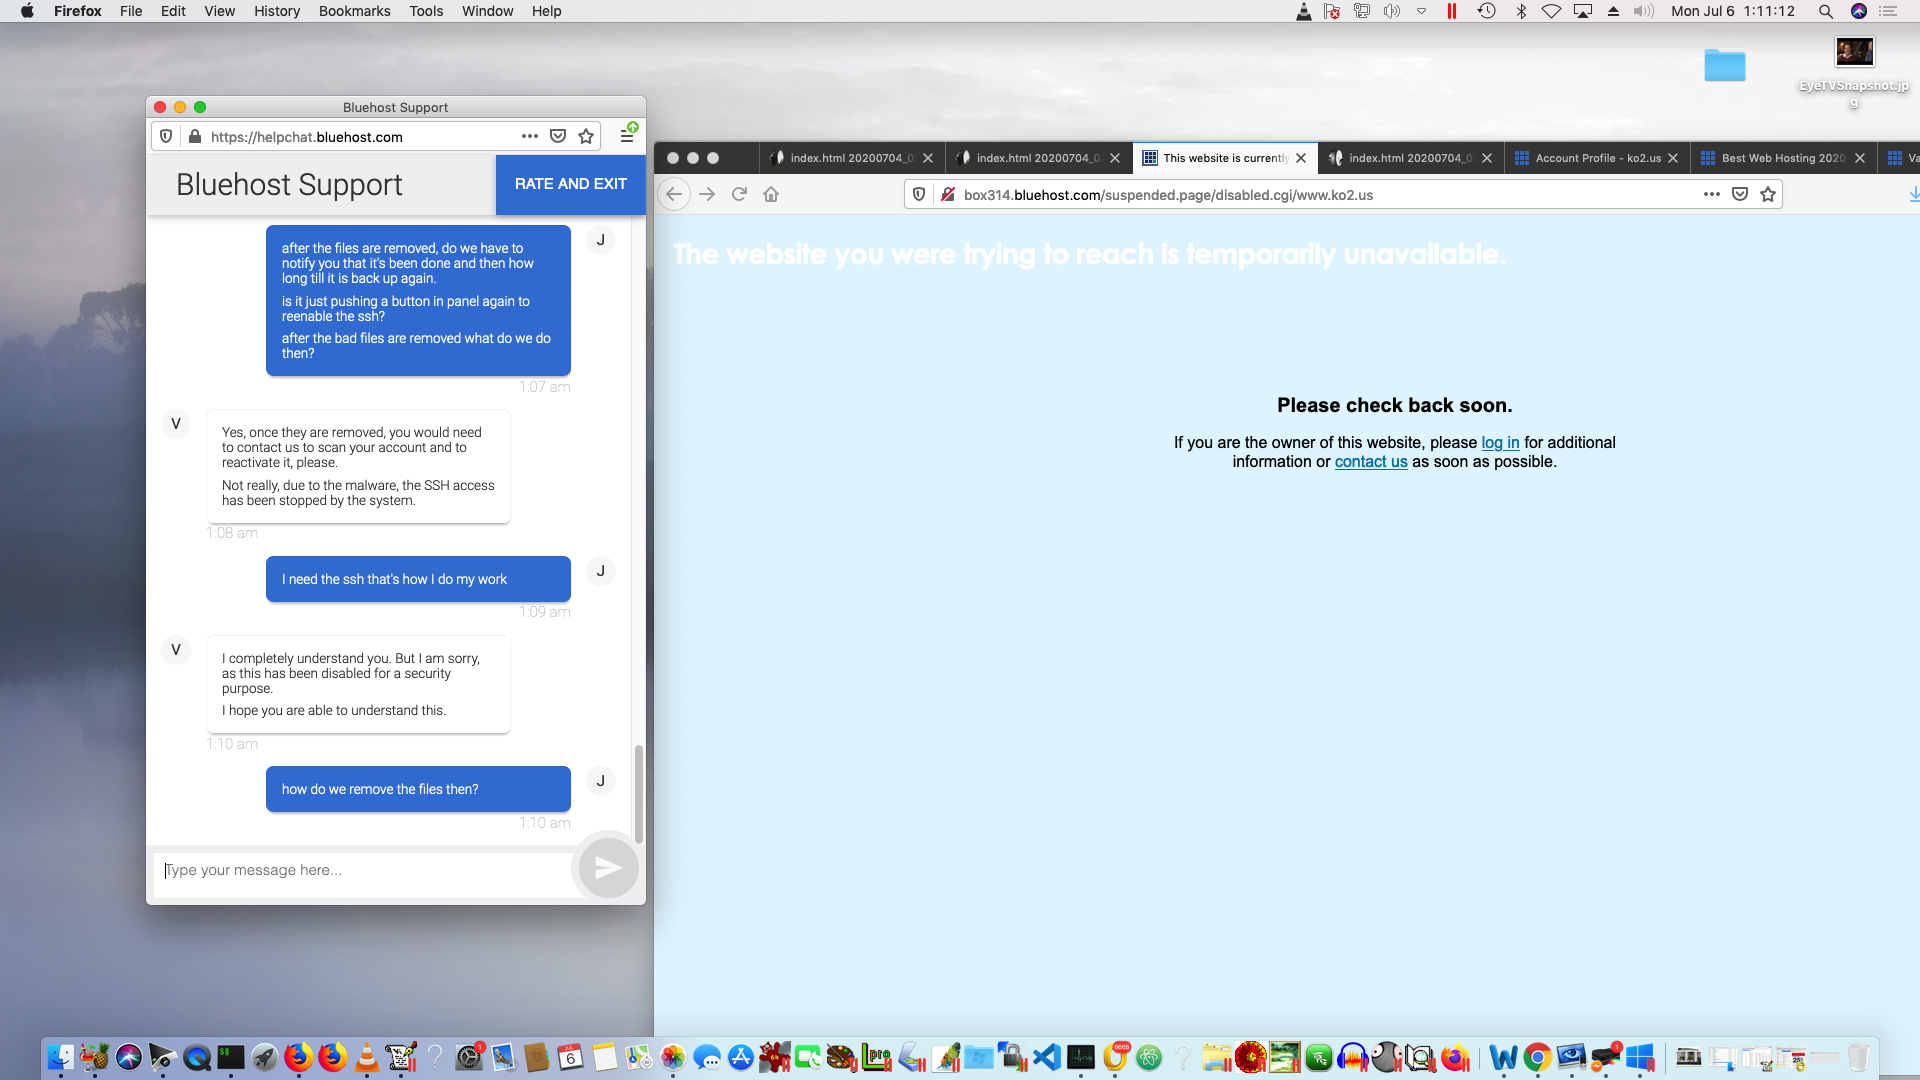Open Wi-Fi status menu
Image resolution: width=1920 pixels, height=1080 pixels.
coord(1551,11)
